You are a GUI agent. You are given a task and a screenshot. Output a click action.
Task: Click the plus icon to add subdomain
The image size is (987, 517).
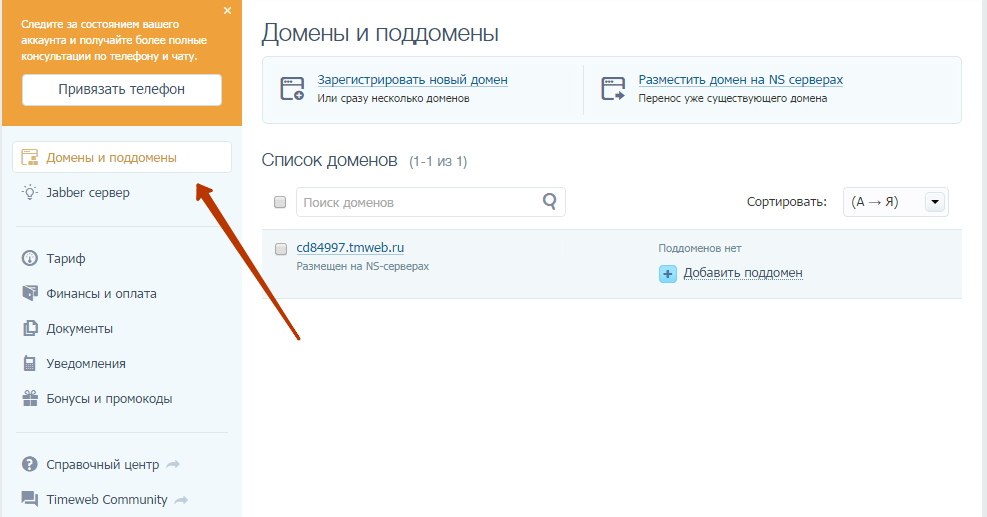pos(668,273)
